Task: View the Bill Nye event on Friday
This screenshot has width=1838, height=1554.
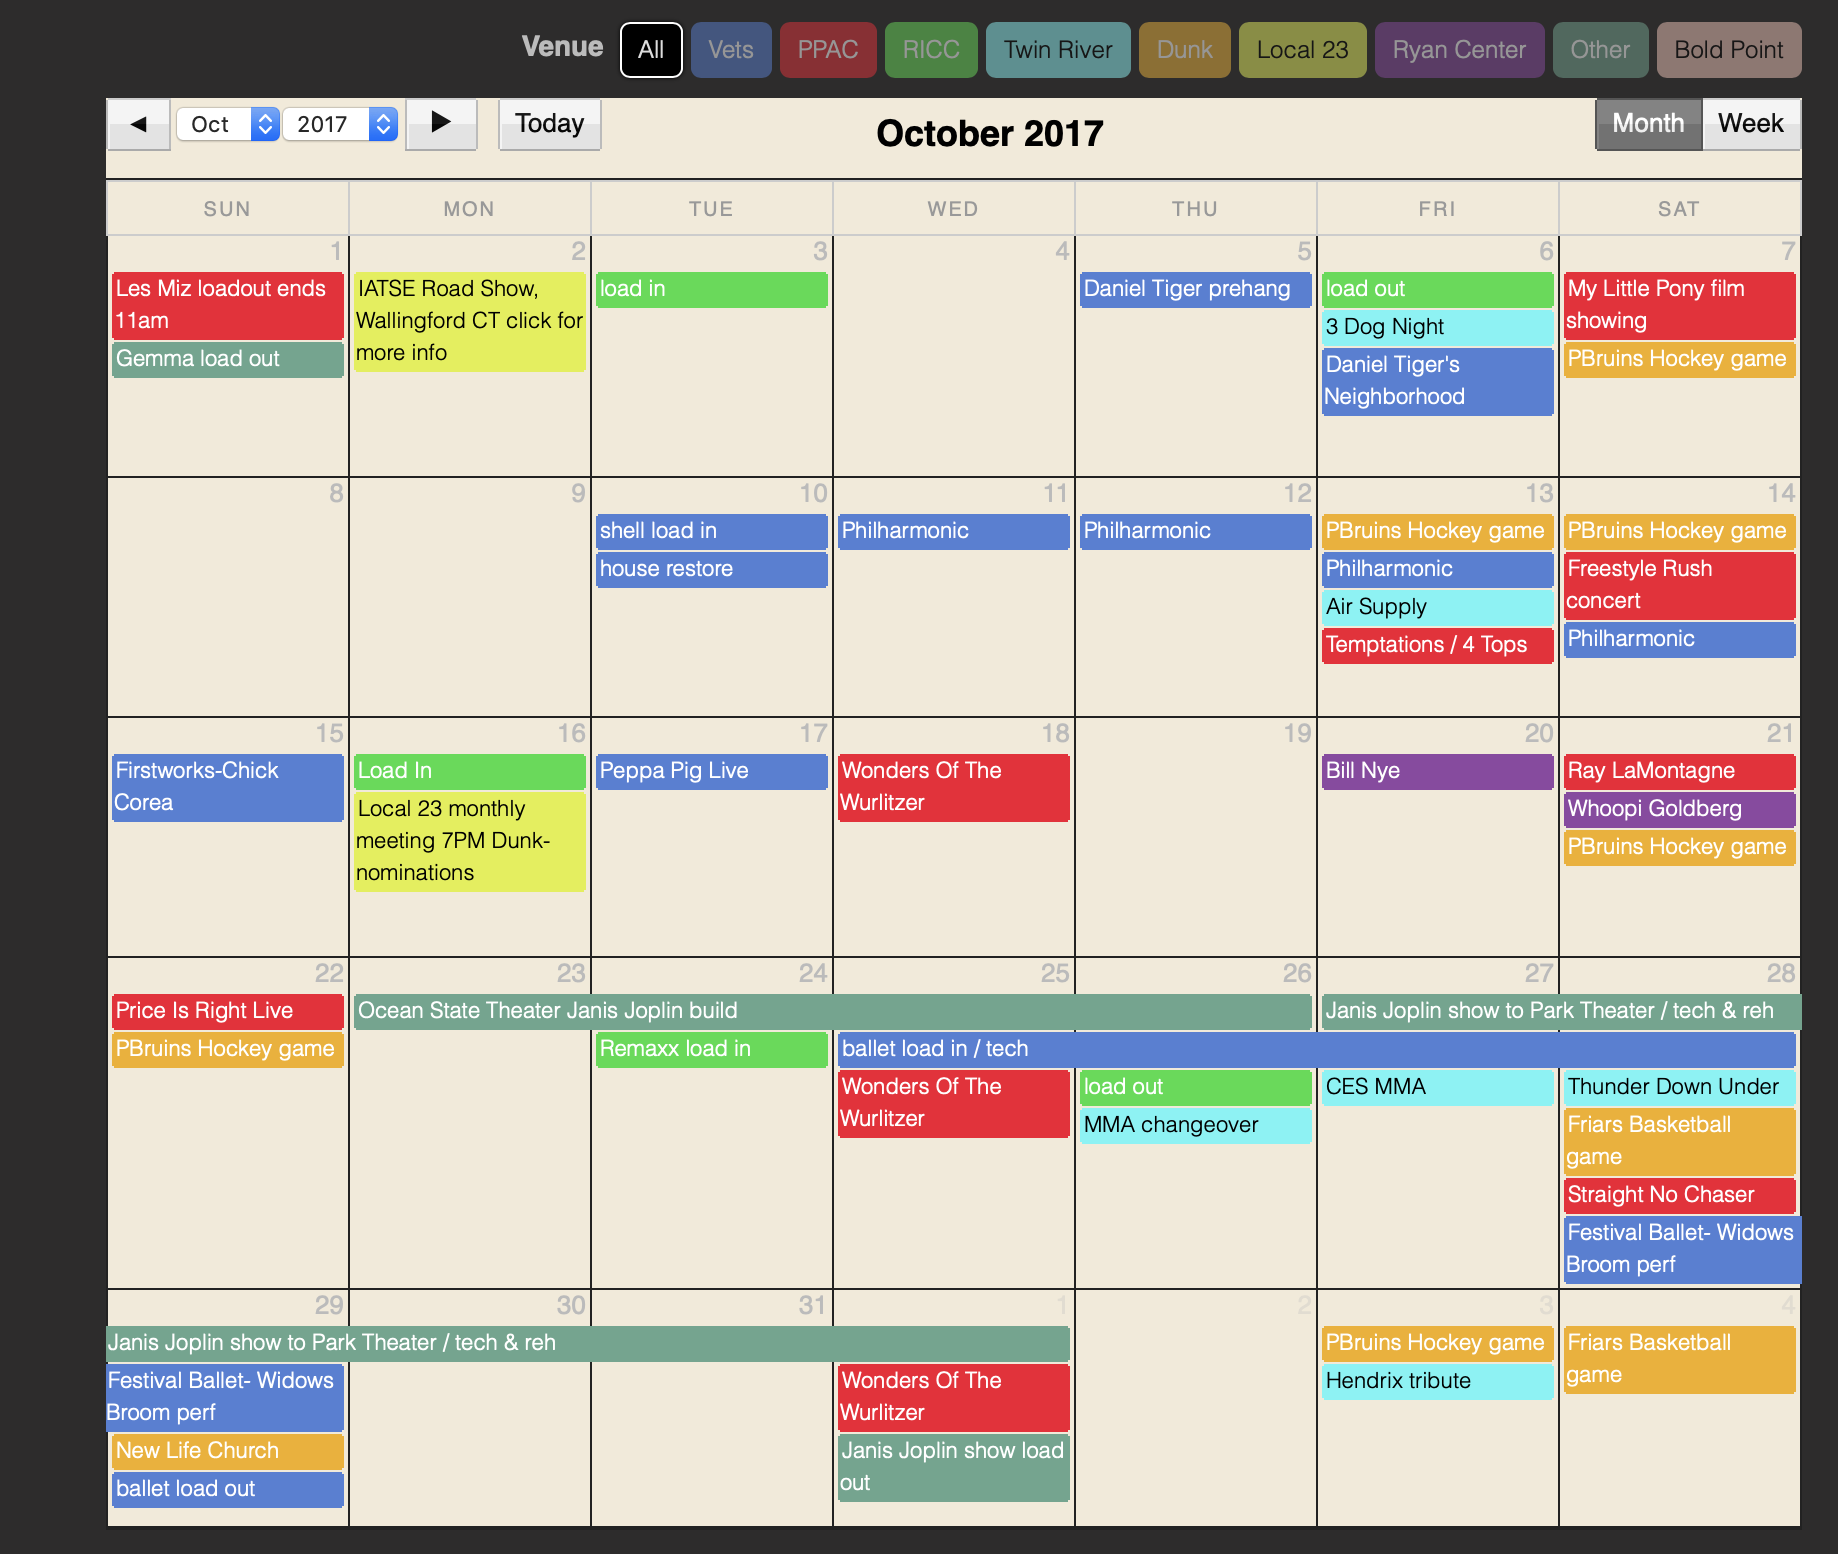Action: 1437,771
